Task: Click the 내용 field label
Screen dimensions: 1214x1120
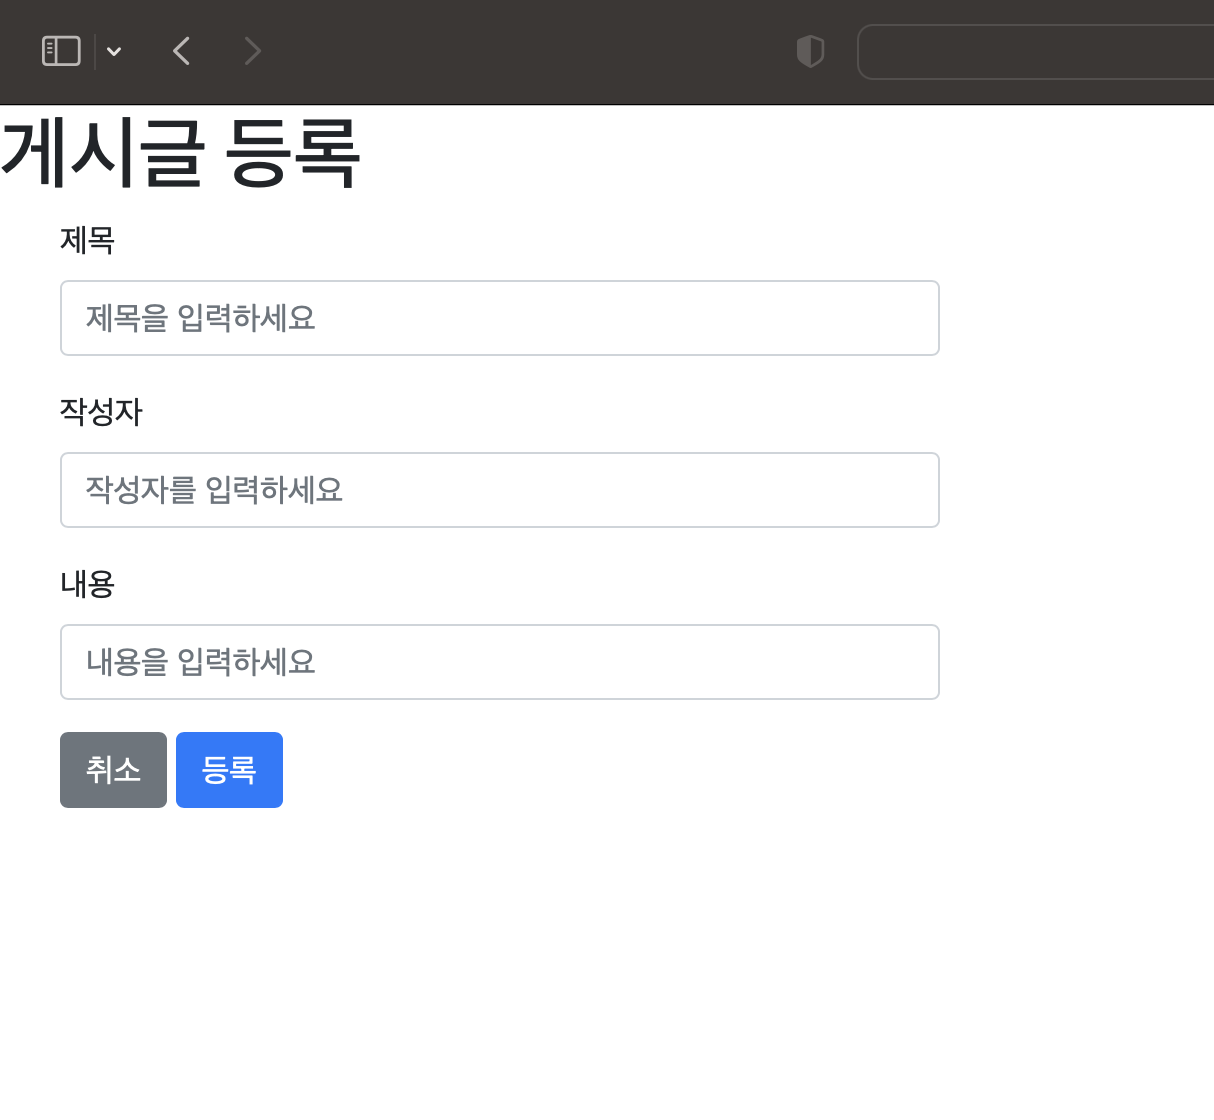Action: coord(88,584)
